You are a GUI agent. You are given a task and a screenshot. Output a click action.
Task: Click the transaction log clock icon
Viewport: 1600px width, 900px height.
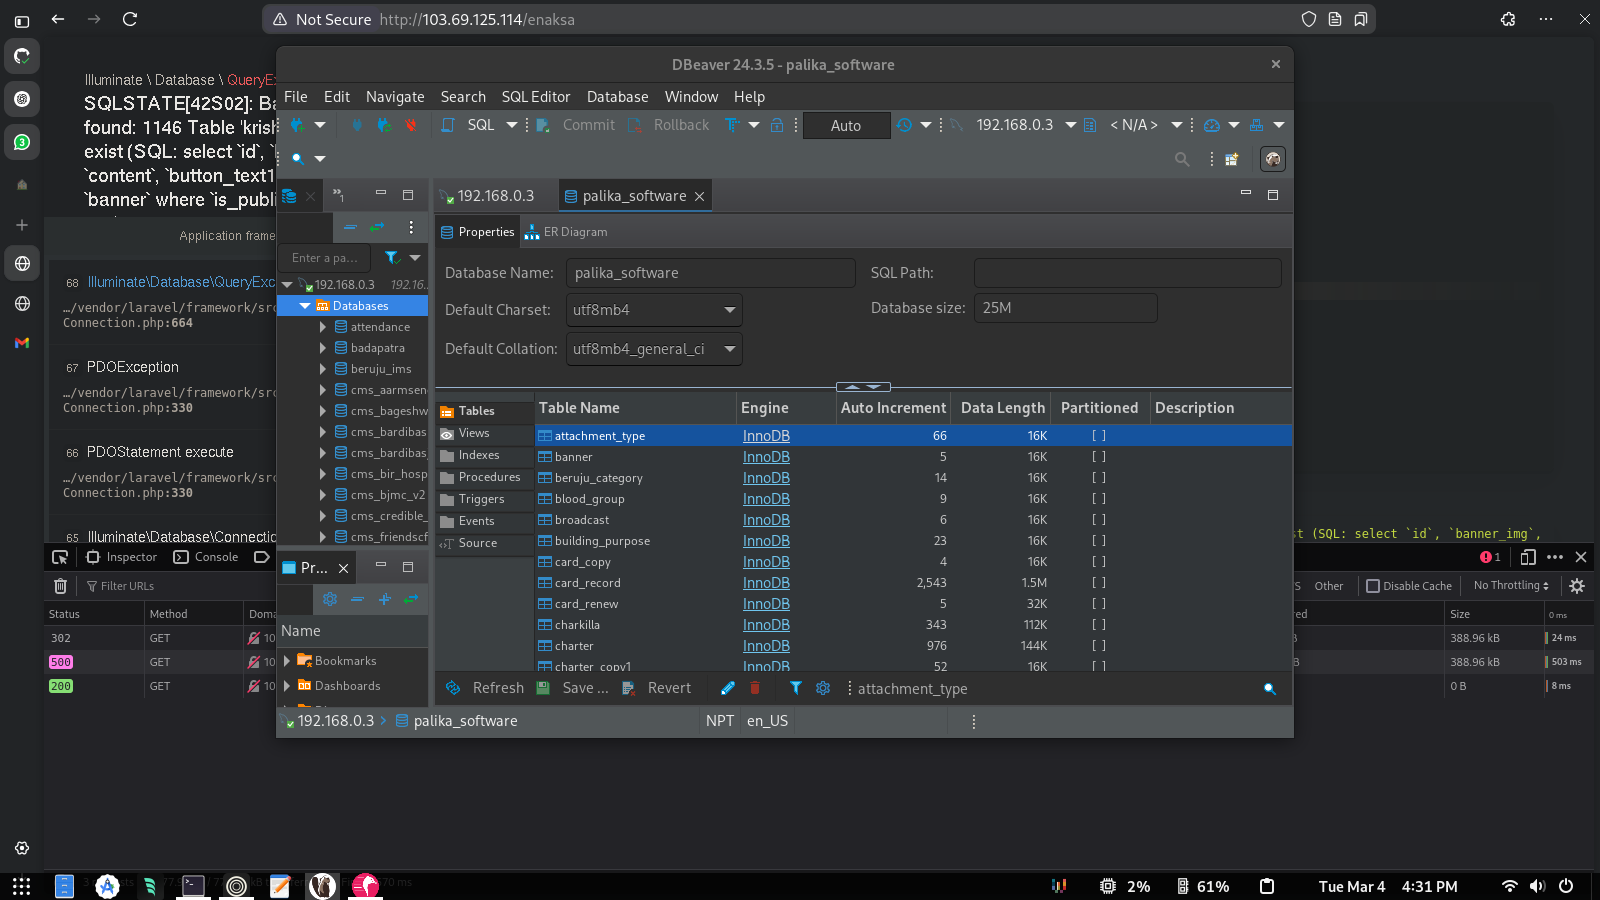pyautogui.click(x=904, y=125)
